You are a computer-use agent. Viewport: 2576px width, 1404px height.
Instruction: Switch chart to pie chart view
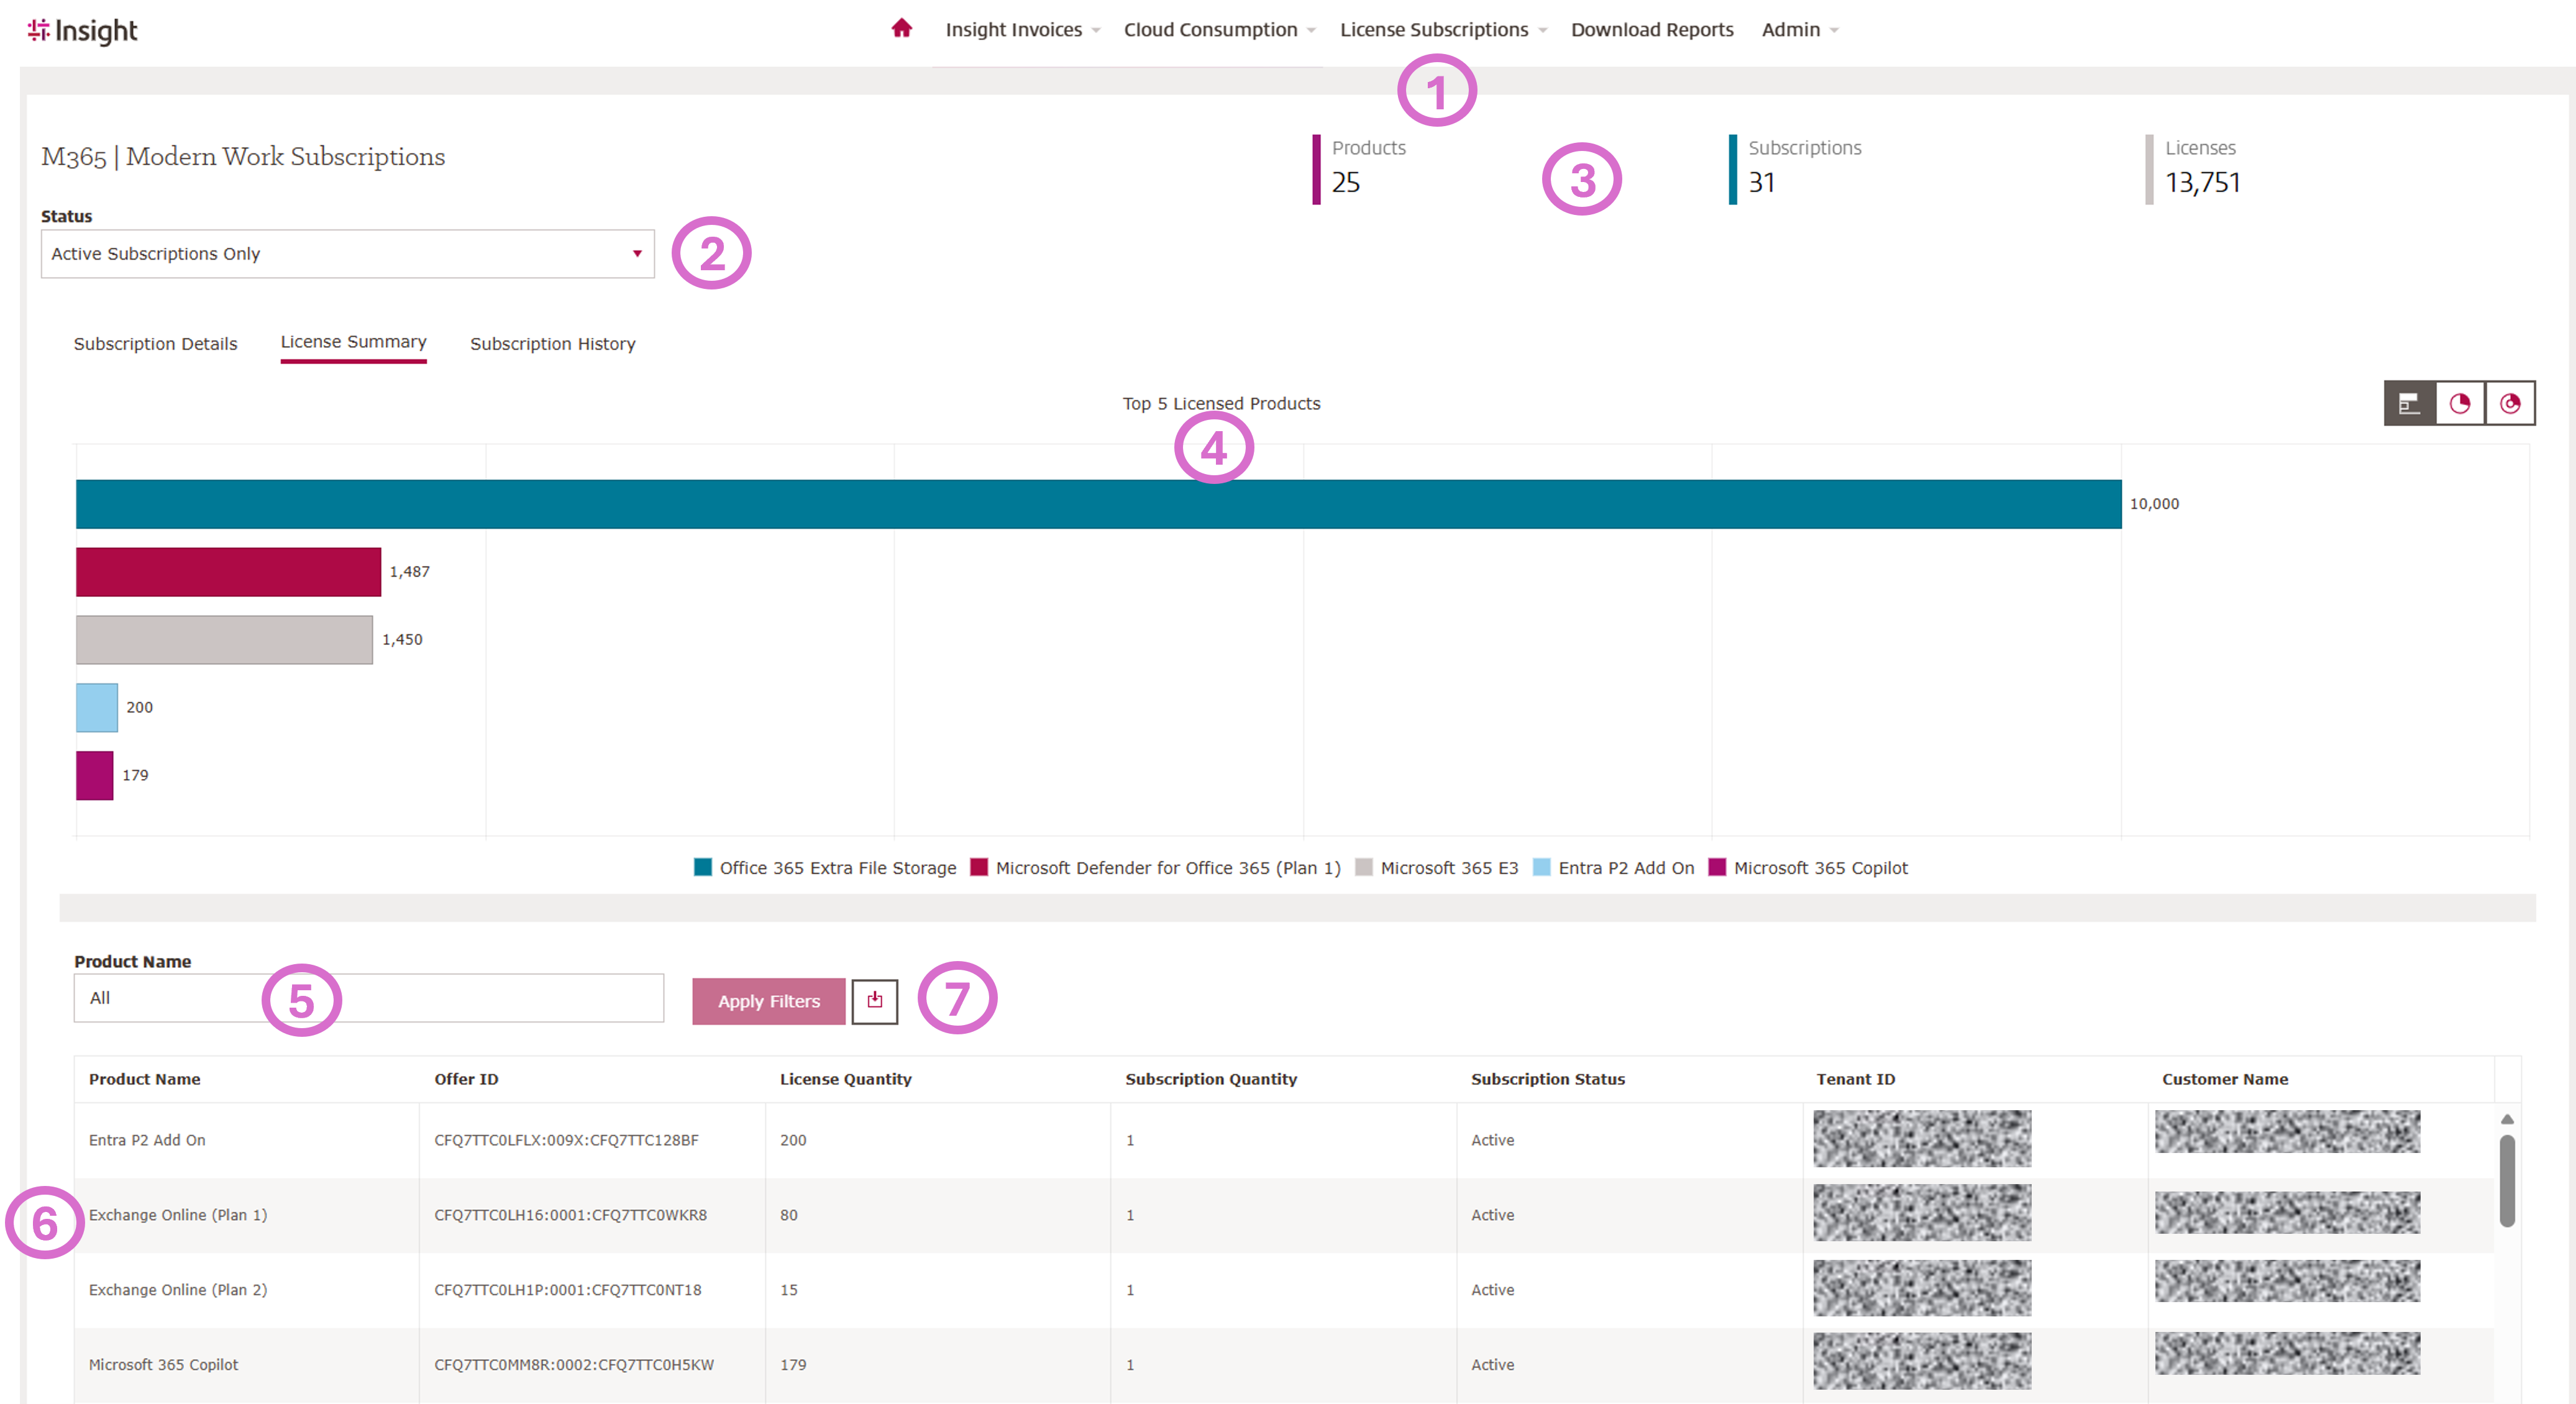2460,403
